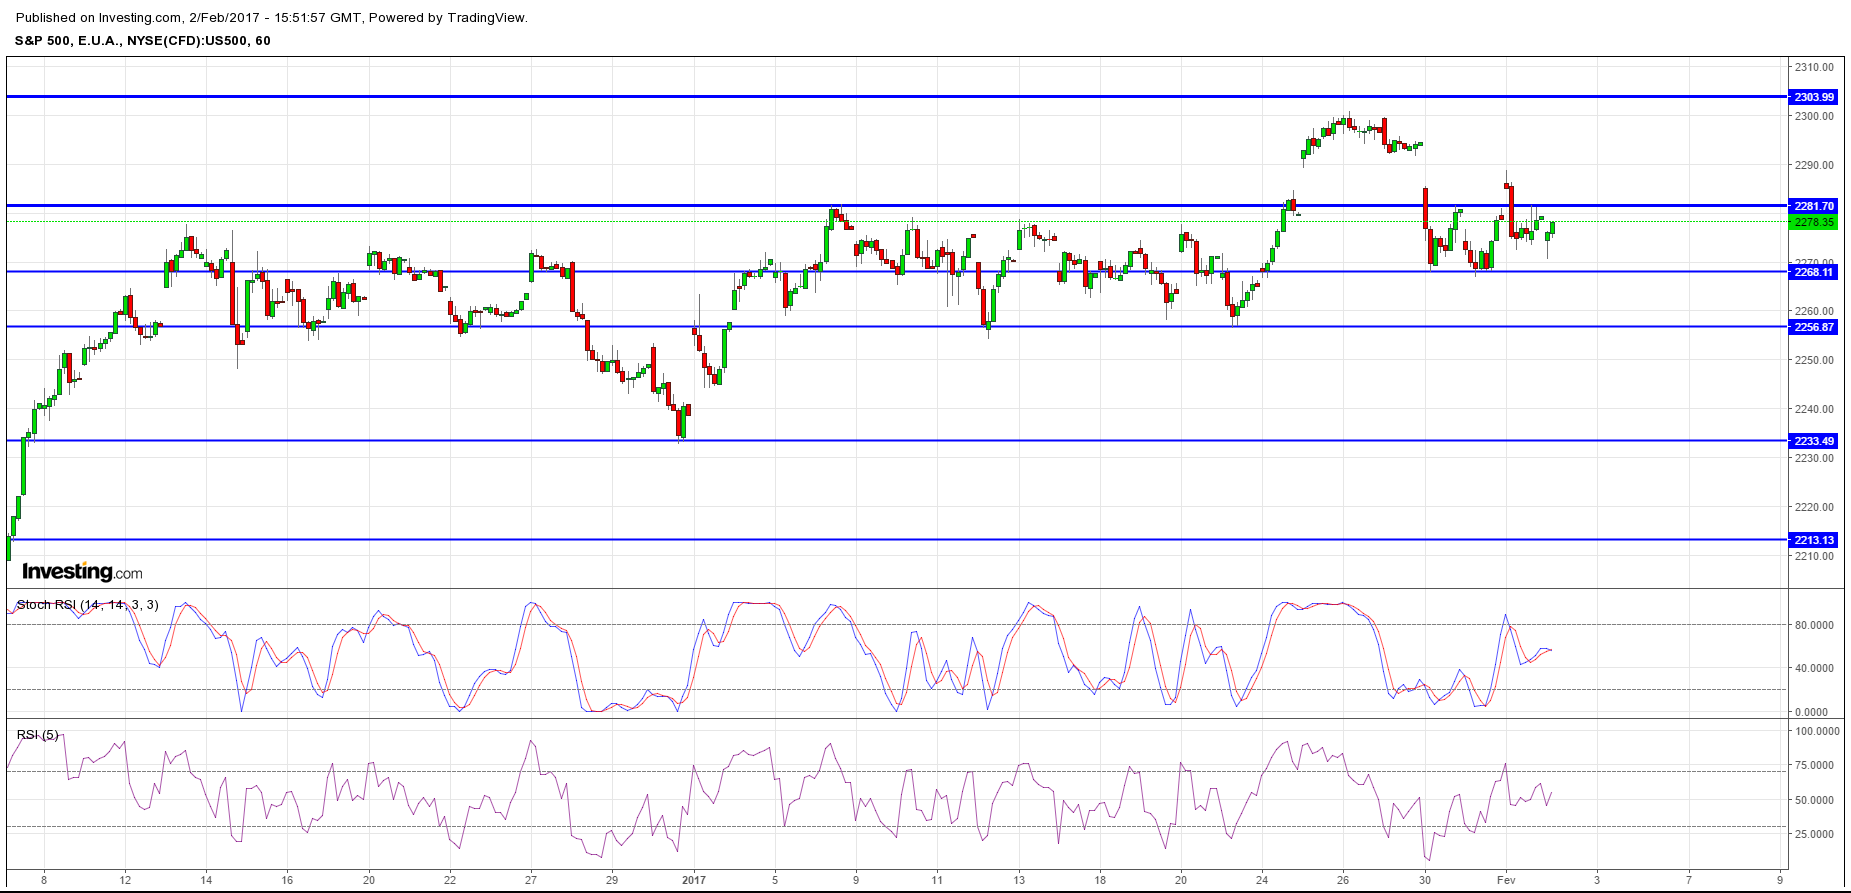Click the S&P 500 US500 chart title

click(x=142, y=41)
